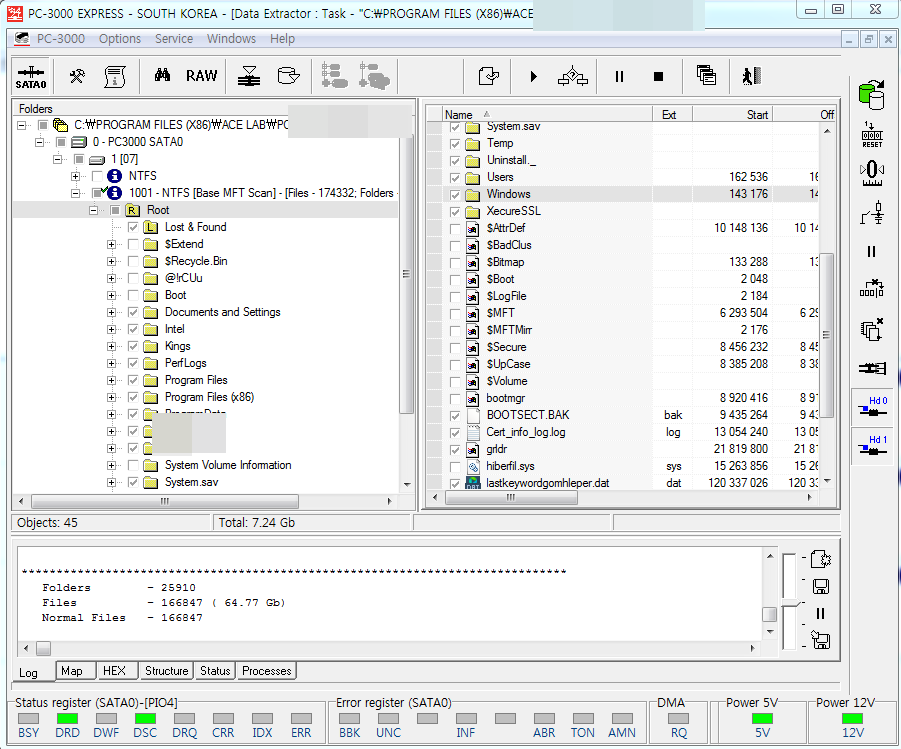The height and width of the screenshot is (749, 901).
Task: Select the Users folder in file list
Action: (500, 178)
